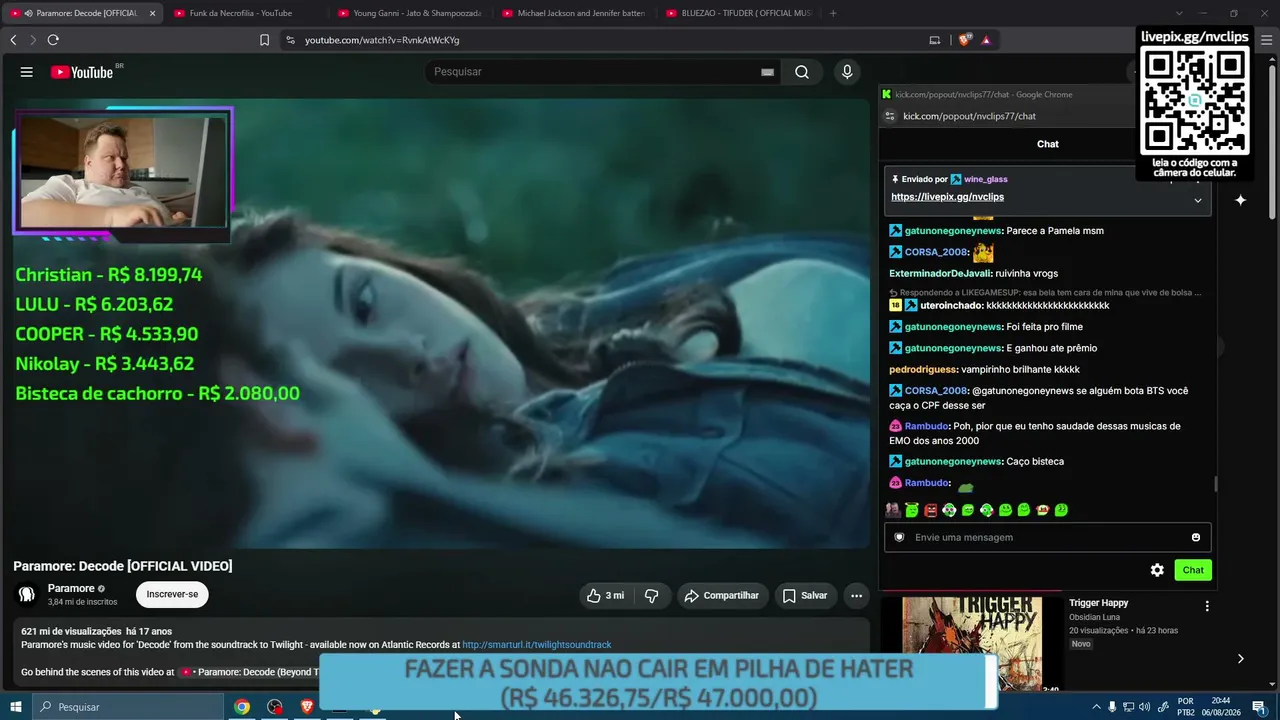This screenshot has width=1280, height=720.
Task: Open Kick chat settings gear
Action: point(1157,570)
